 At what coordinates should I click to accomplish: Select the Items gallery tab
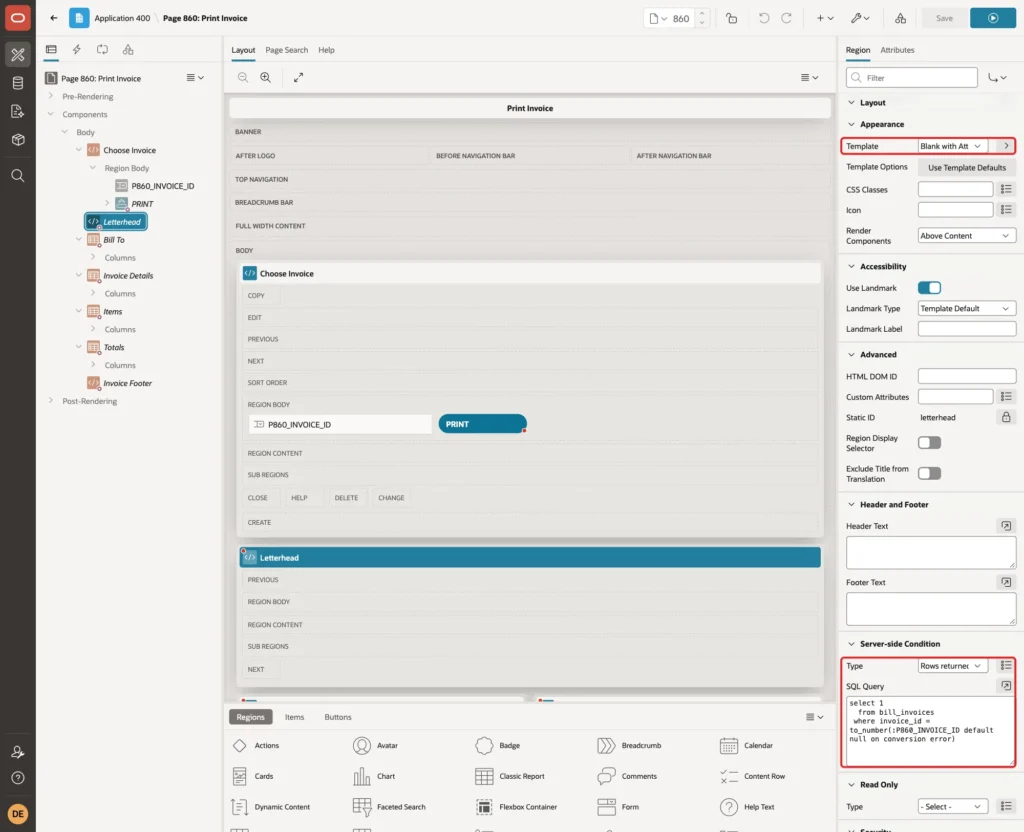point(295,717)
